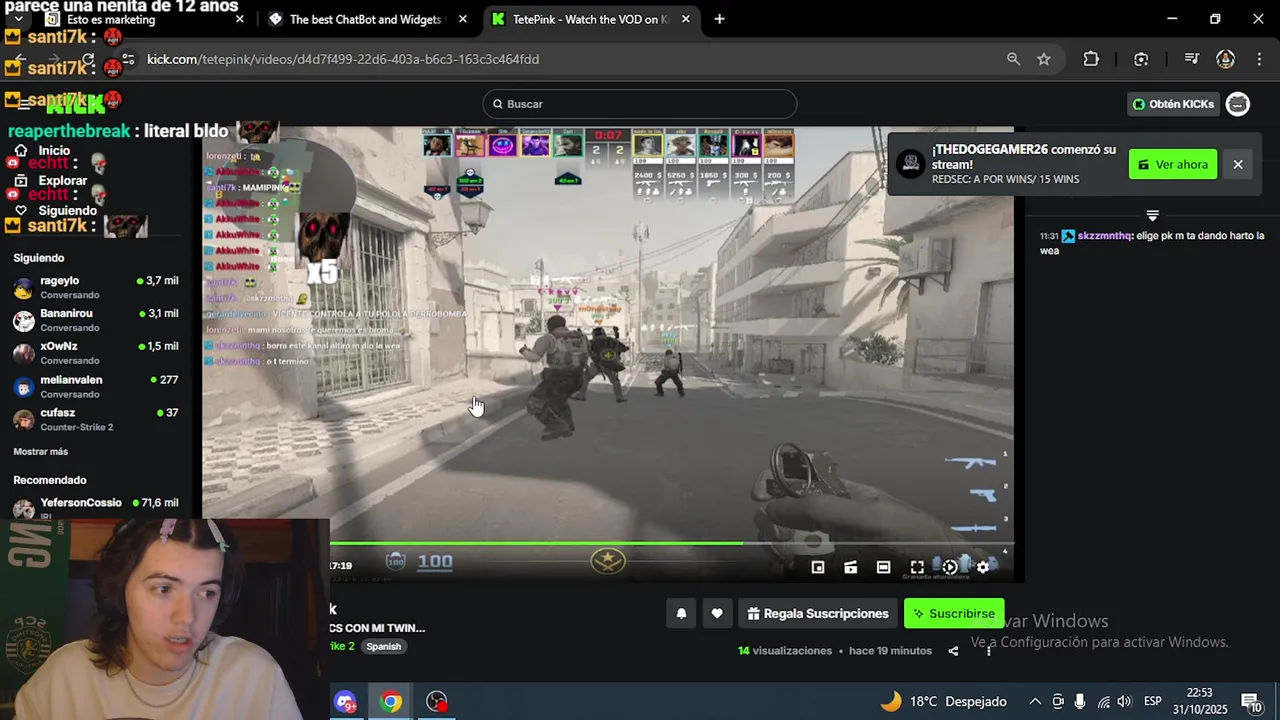Close 'The best ChatBot and Widgets' tab
This screenshot has width=1280, height=720.
pos(464,19)
